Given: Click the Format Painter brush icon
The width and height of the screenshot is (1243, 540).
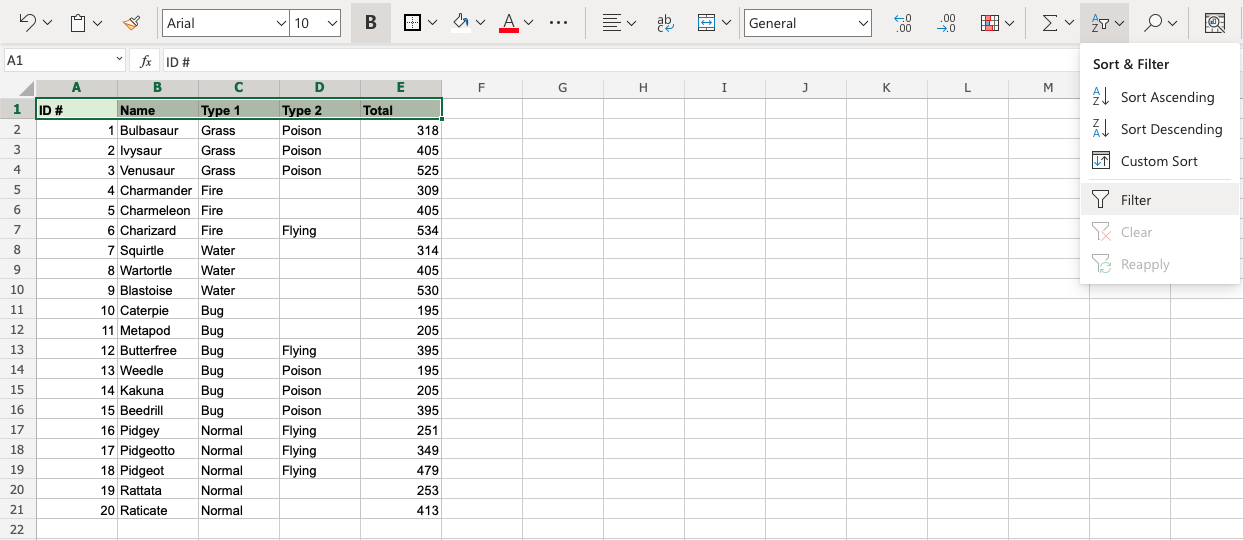Looking at the screenshot, I should click(131, 22).
